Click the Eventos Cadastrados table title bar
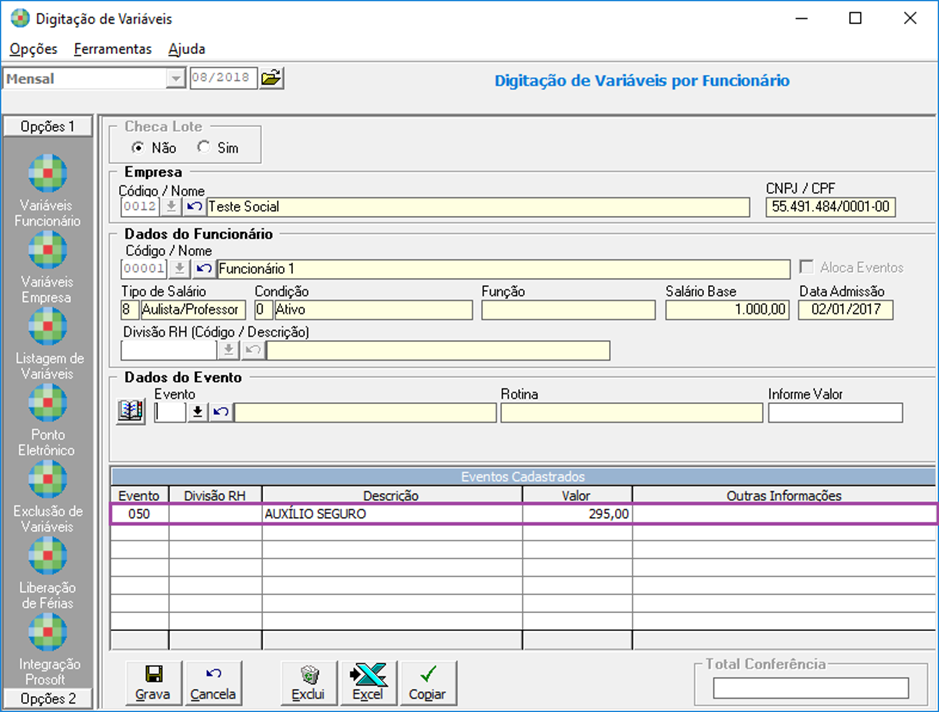Image resolution: width=939 pixels, height=712 pixels. tap(523, 477)
